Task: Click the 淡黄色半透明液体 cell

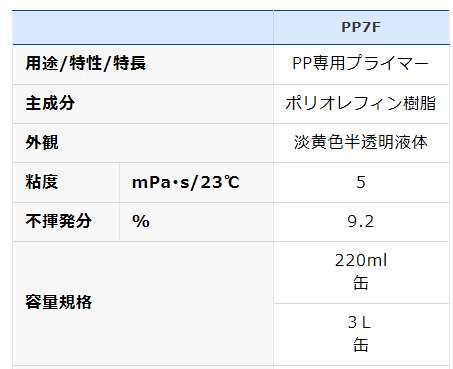Action: 361,143
